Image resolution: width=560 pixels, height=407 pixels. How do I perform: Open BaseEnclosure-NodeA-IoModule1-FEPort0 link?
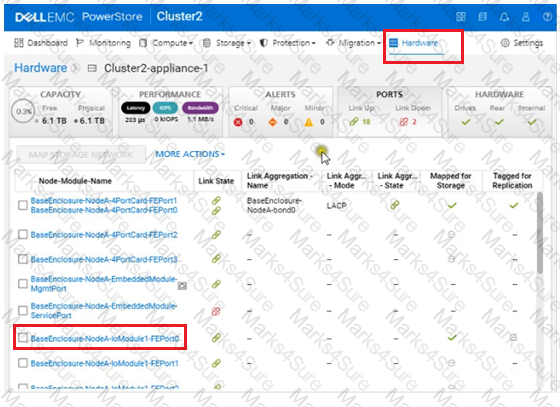[105, 338]
